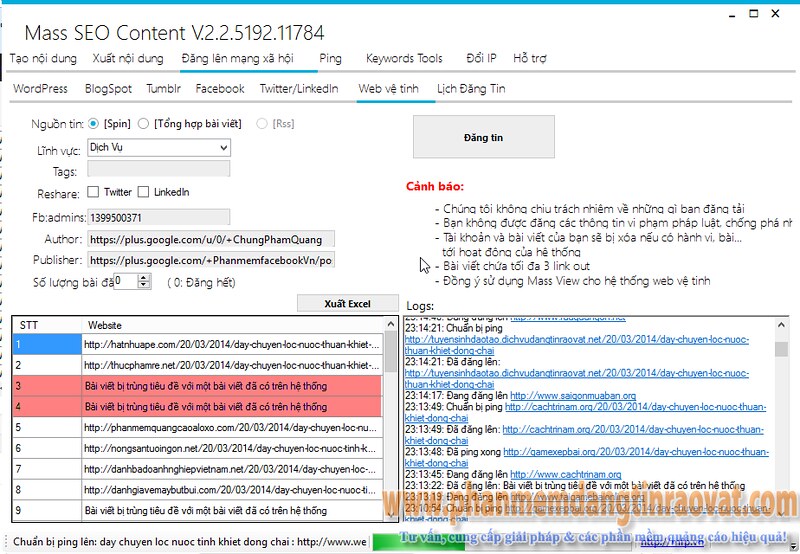Viewport: 800px width, 554px height.
Task: Minimize the Mass SEO Content window
Action: [732, 14]
